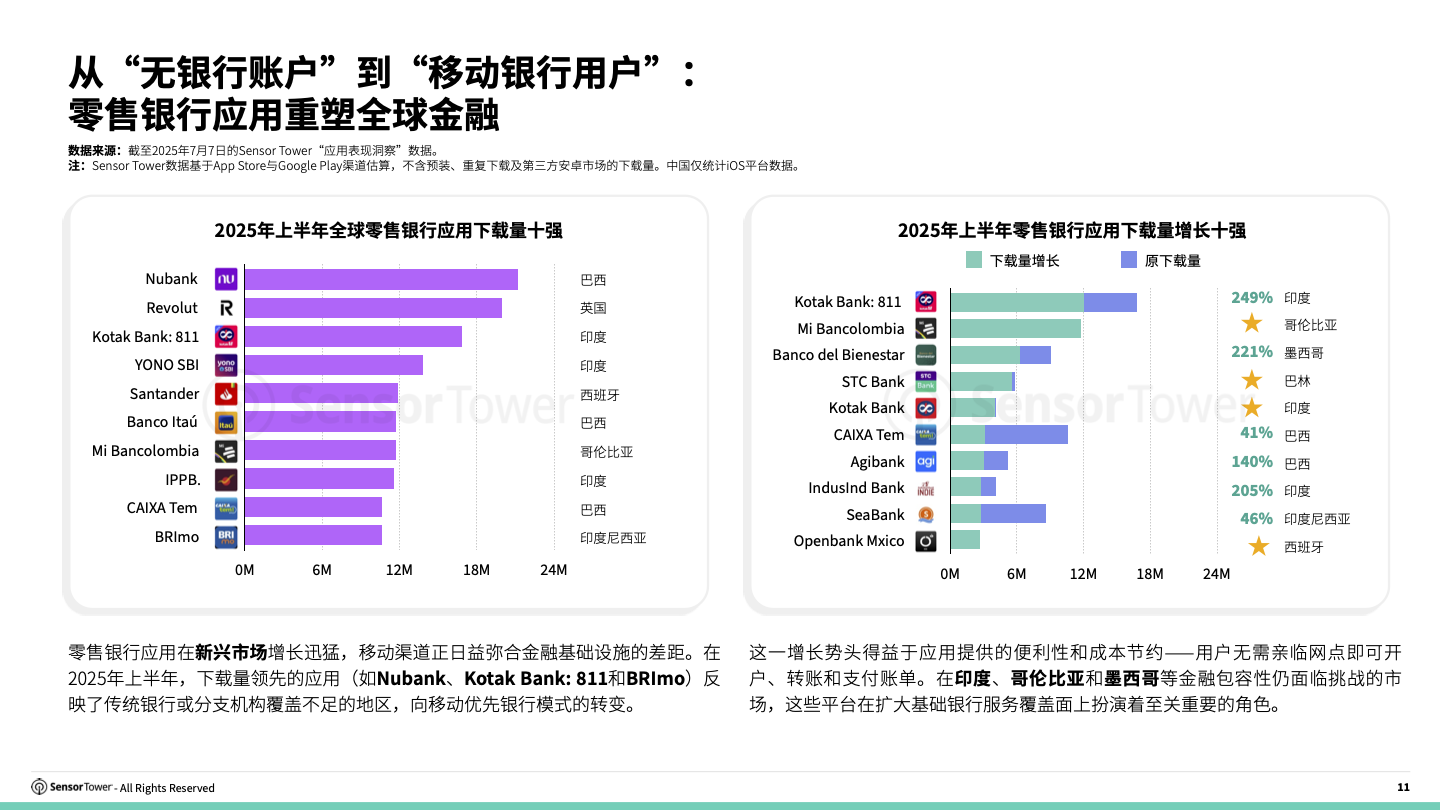1440x810 pixels.
Task: Click the 西班牙牙 label beside Santander
Action: click(x=600, y=394)
